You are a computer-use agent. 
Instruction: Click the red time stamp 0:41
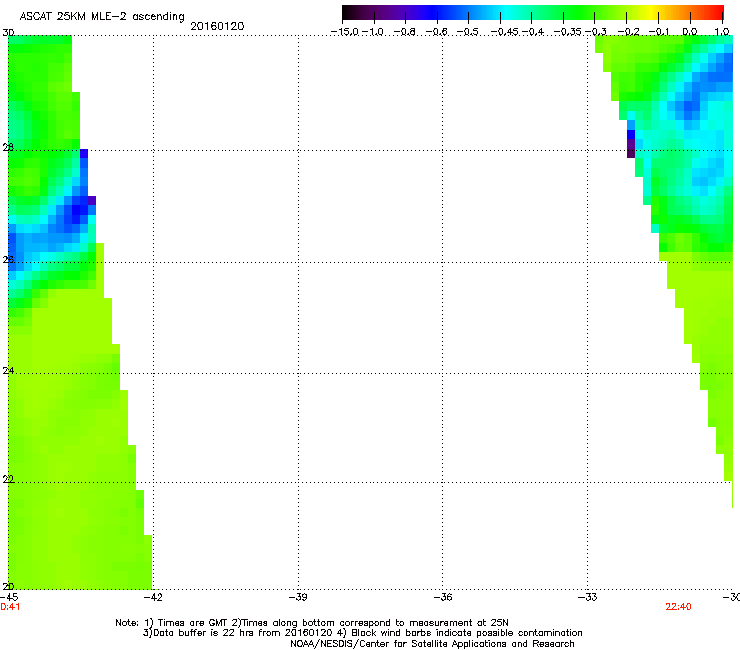click(10, 607)
